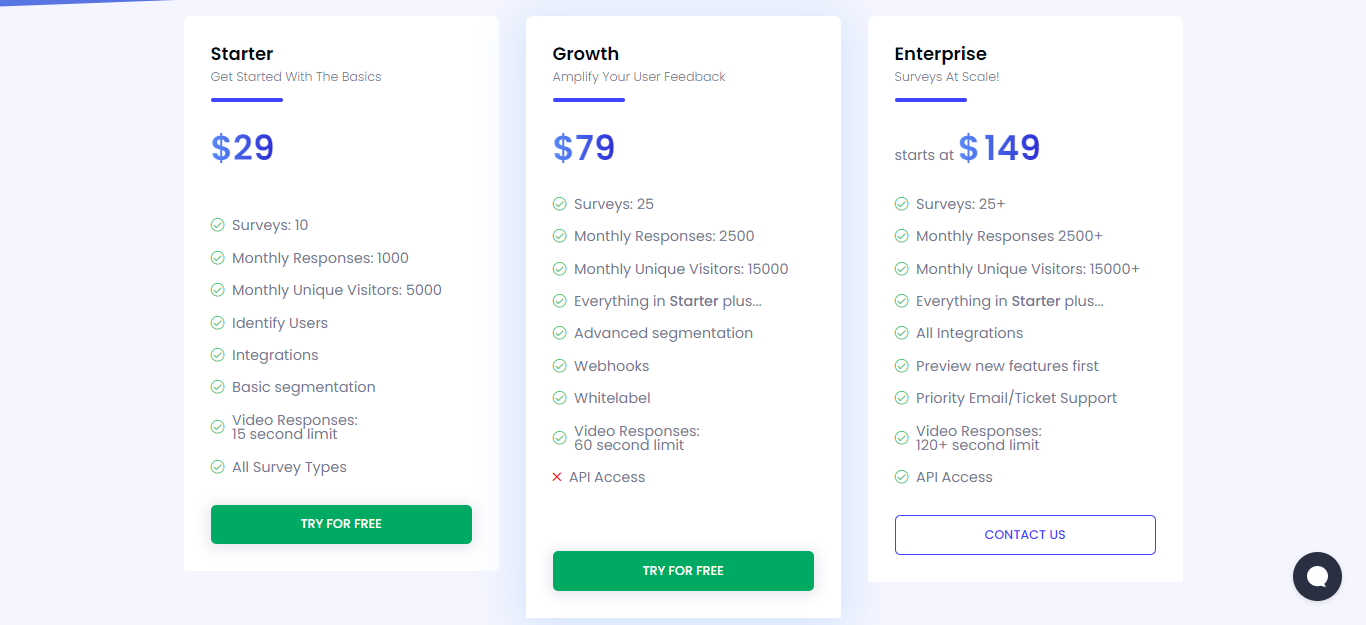Click the checkmark beside Whitelabel
1366x625 pixels.
click(559, 398)
